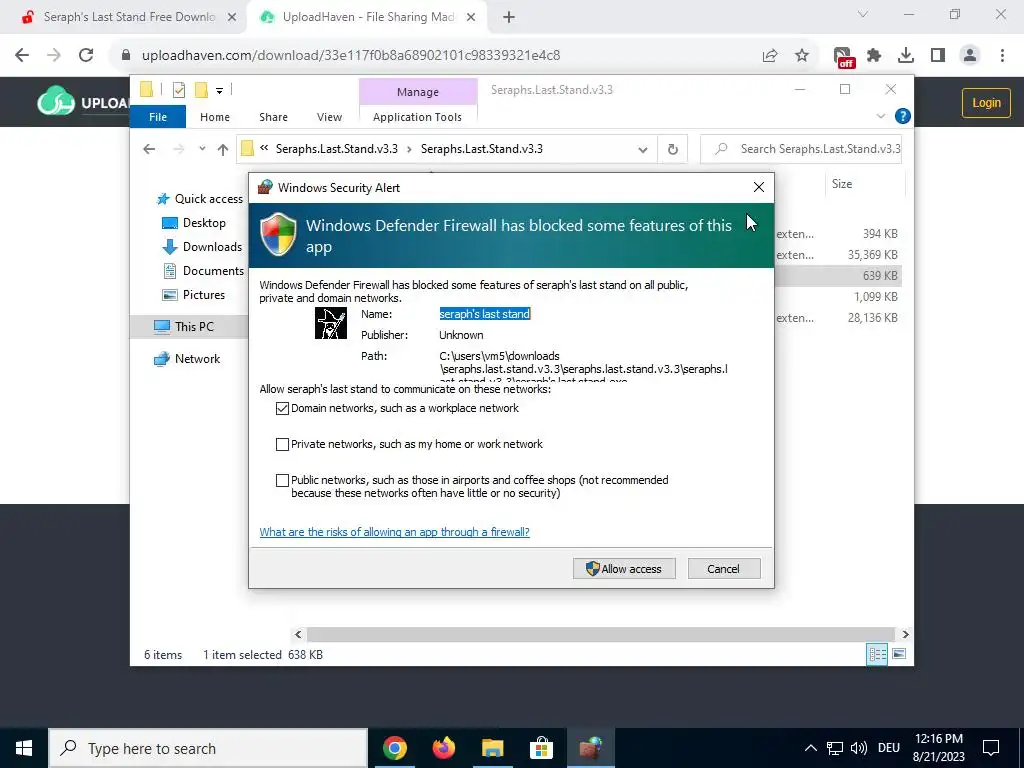Click the UploadHaven logo
Viewport: 1024px width, 768px height.
pos(84,101)
